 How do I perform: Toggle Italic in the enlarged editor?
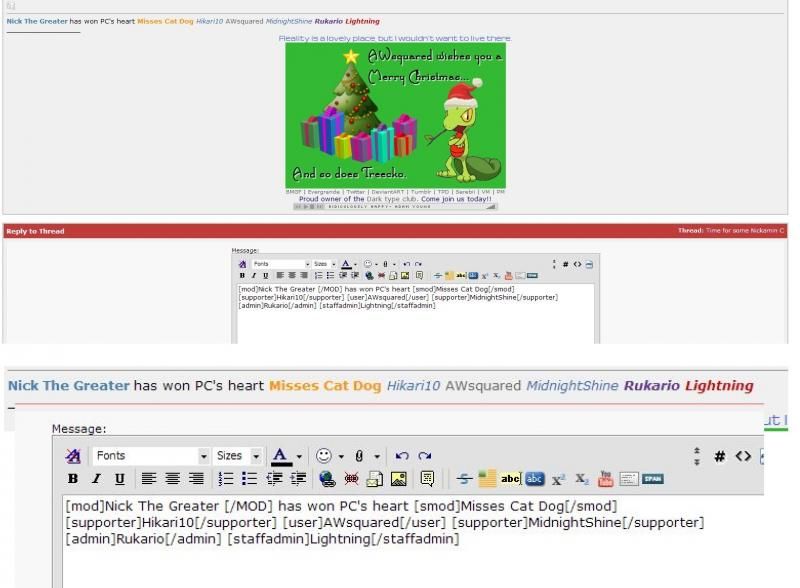pos(96,479)
